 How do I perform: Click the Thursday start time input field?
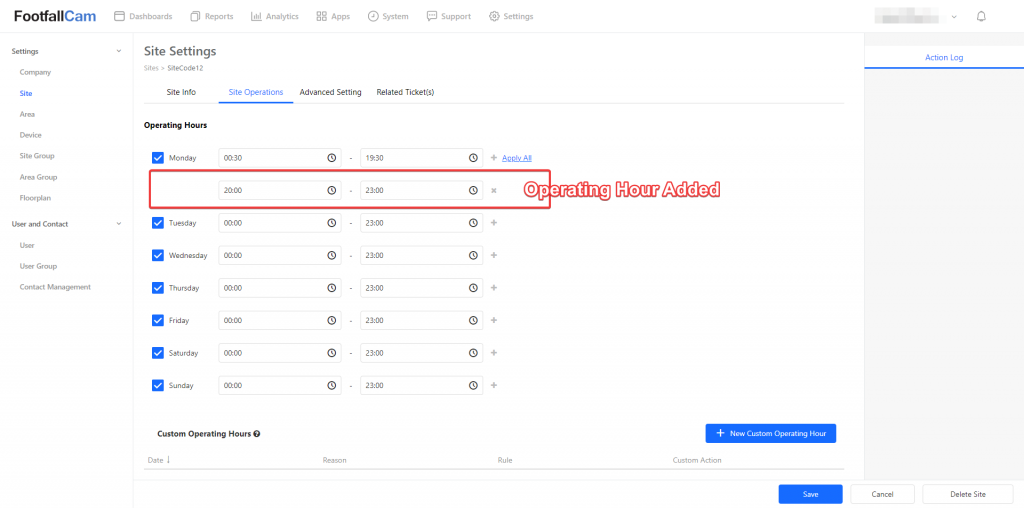coord(272,288)
